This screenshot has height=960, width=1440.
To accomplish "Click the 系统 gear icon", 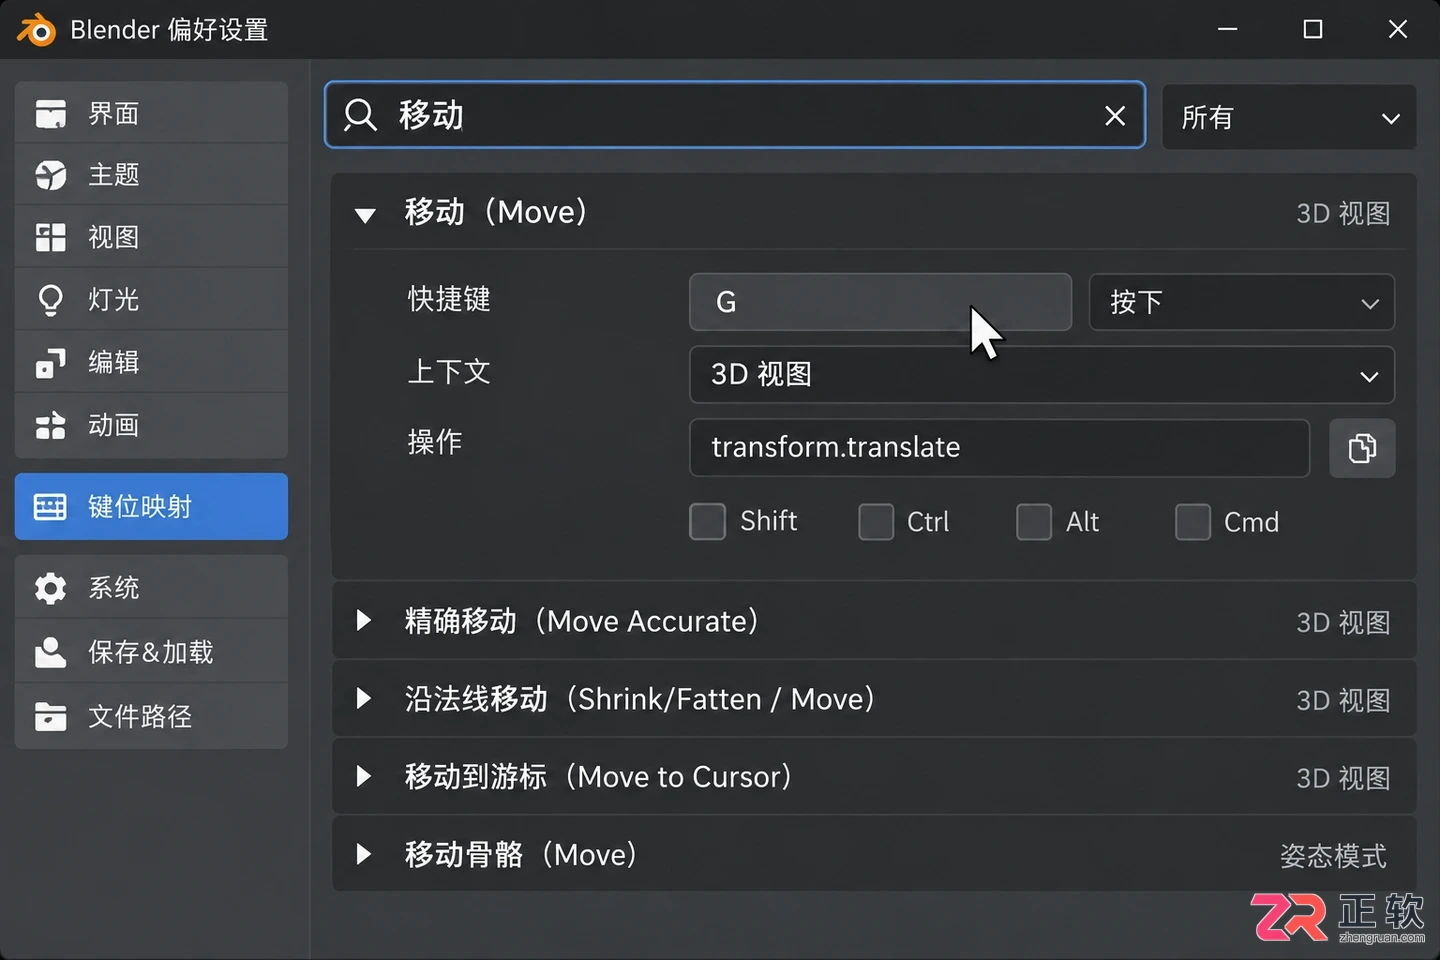I will click(x=50, y=588).
